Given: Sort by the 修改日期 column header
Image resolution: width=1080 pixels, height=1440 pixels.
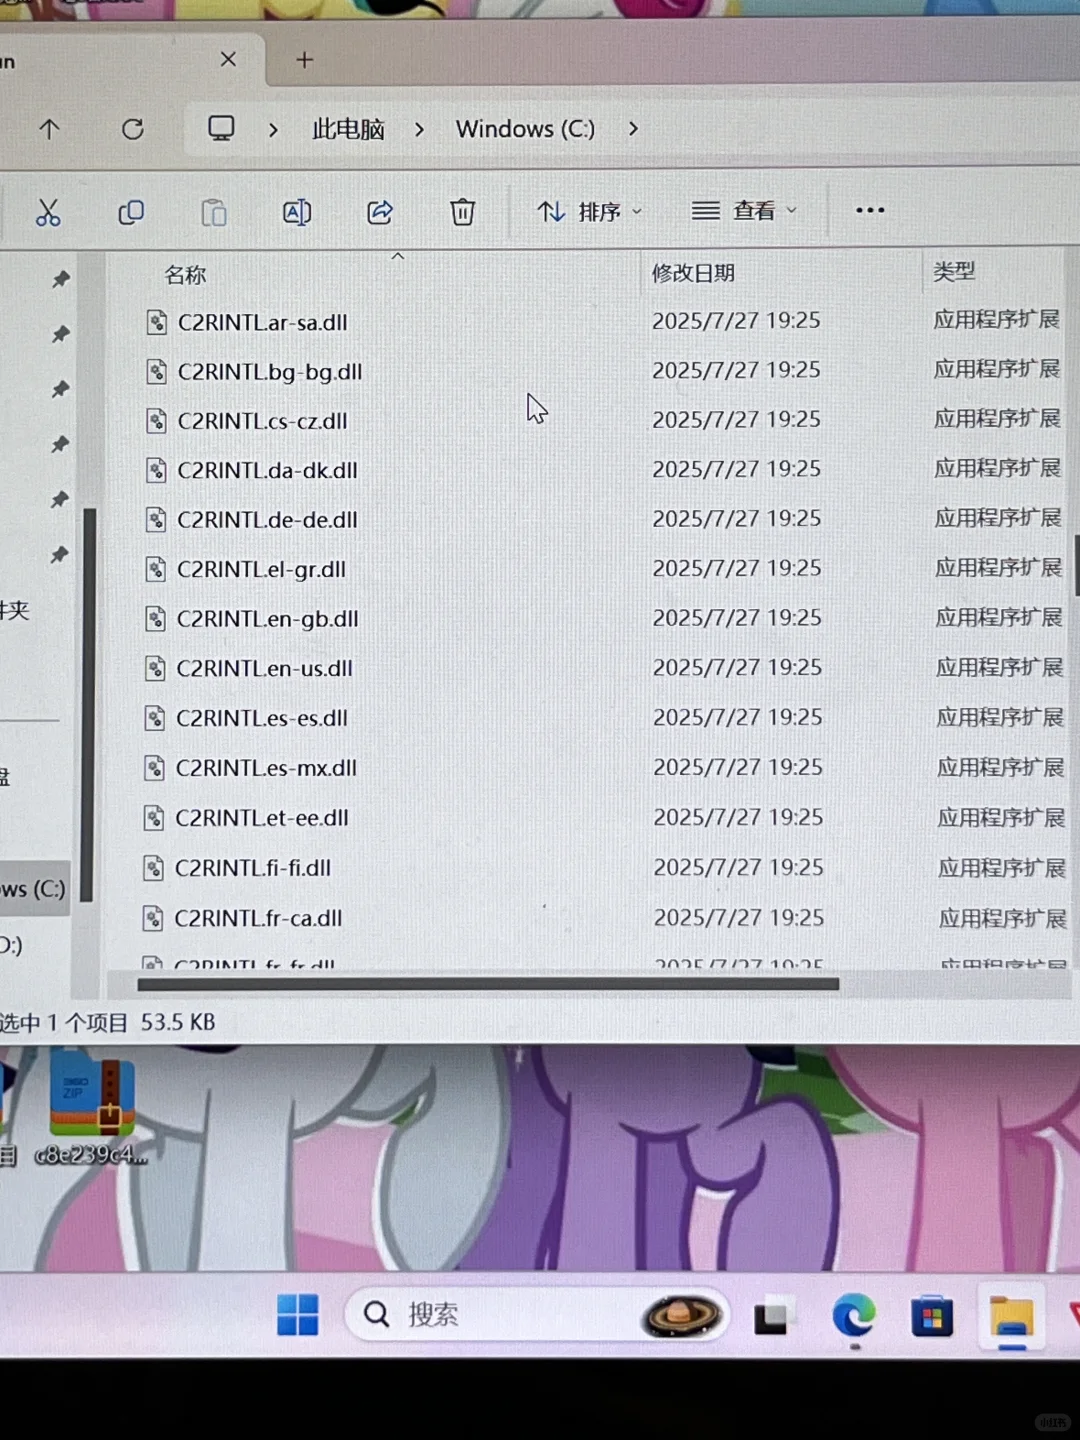Looking at the screenshot, I should 693,273.
